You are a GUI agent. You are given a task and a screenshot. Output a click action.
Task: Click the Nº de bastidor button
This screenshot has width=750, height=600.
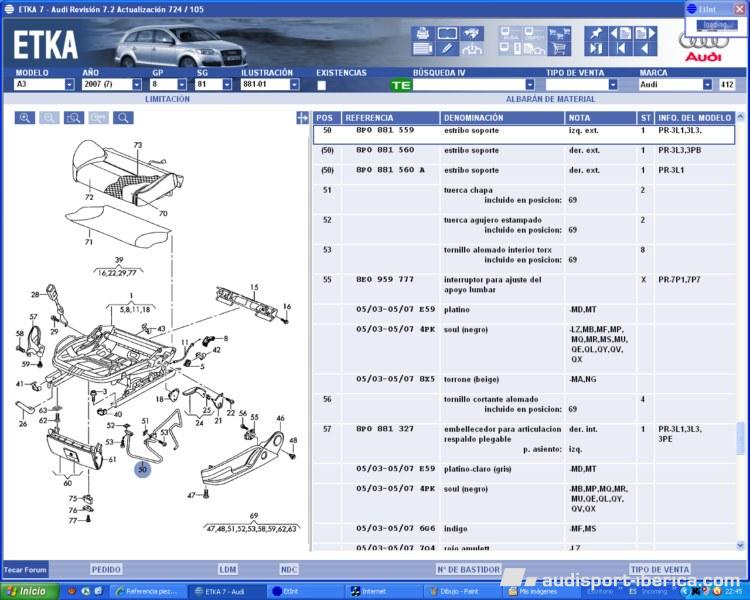coord(468,569)
